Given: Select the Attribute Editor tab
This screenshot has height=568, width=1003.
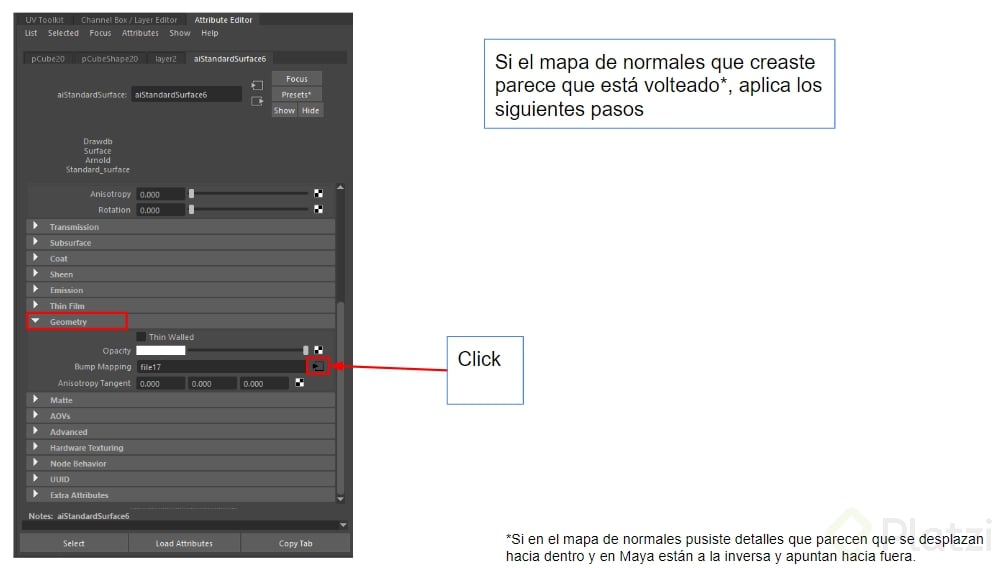Looking at the screenshot, I should (223, 20).
